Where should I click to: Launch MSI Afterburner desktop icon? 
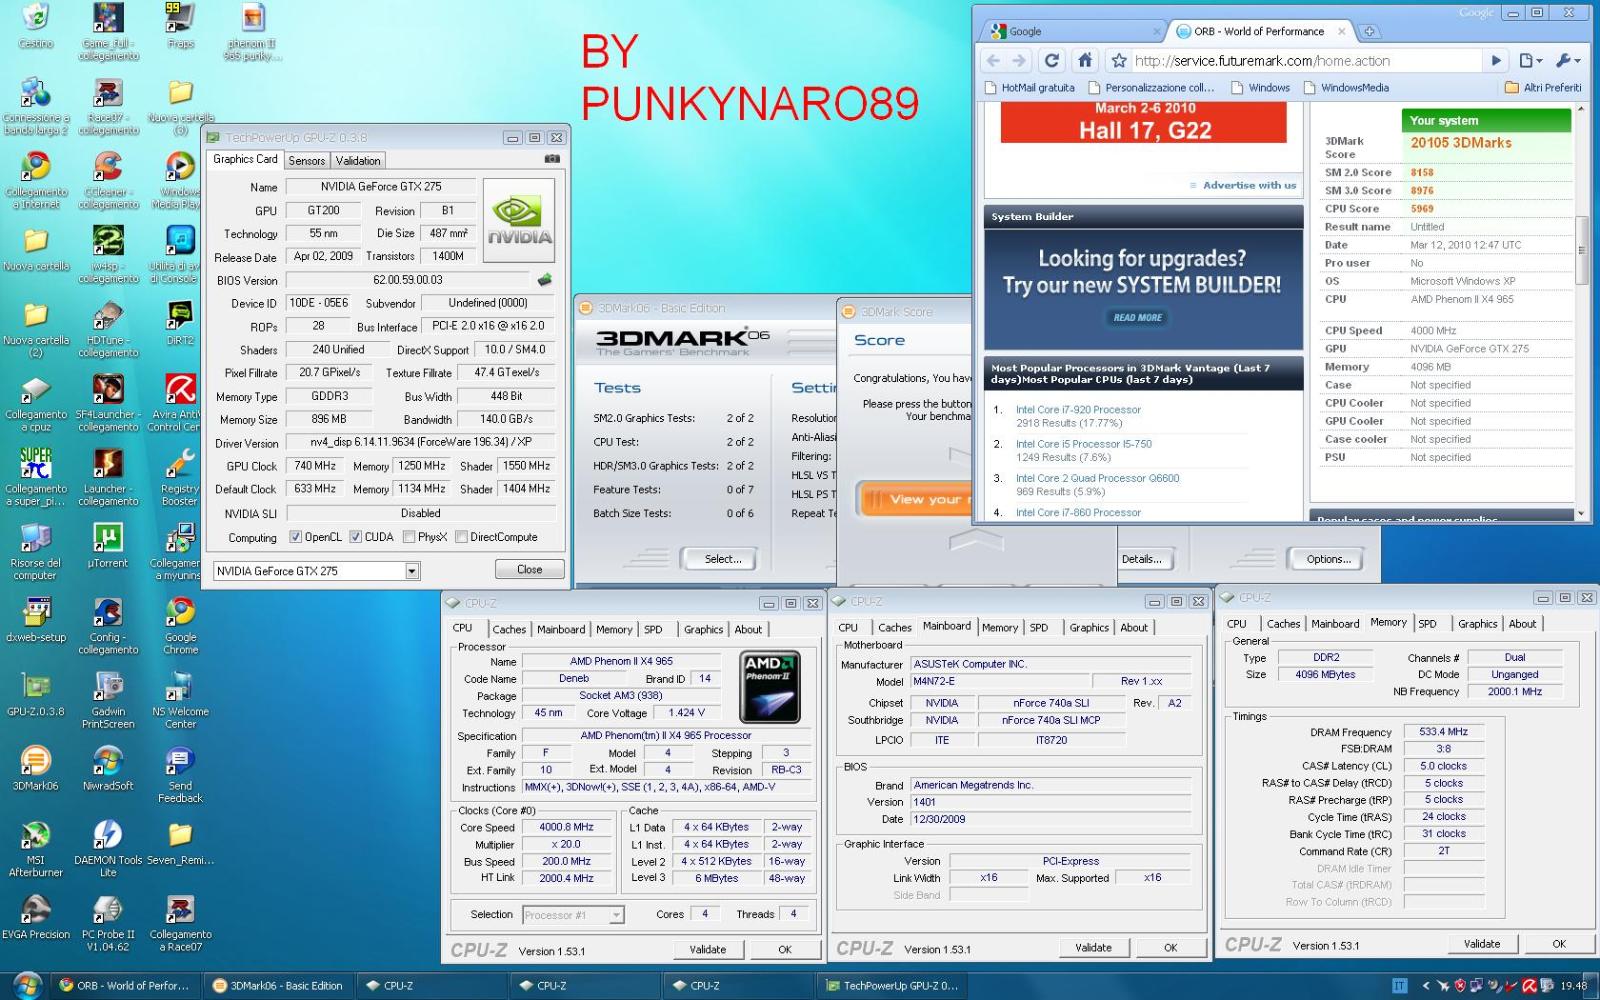[36, 847]
